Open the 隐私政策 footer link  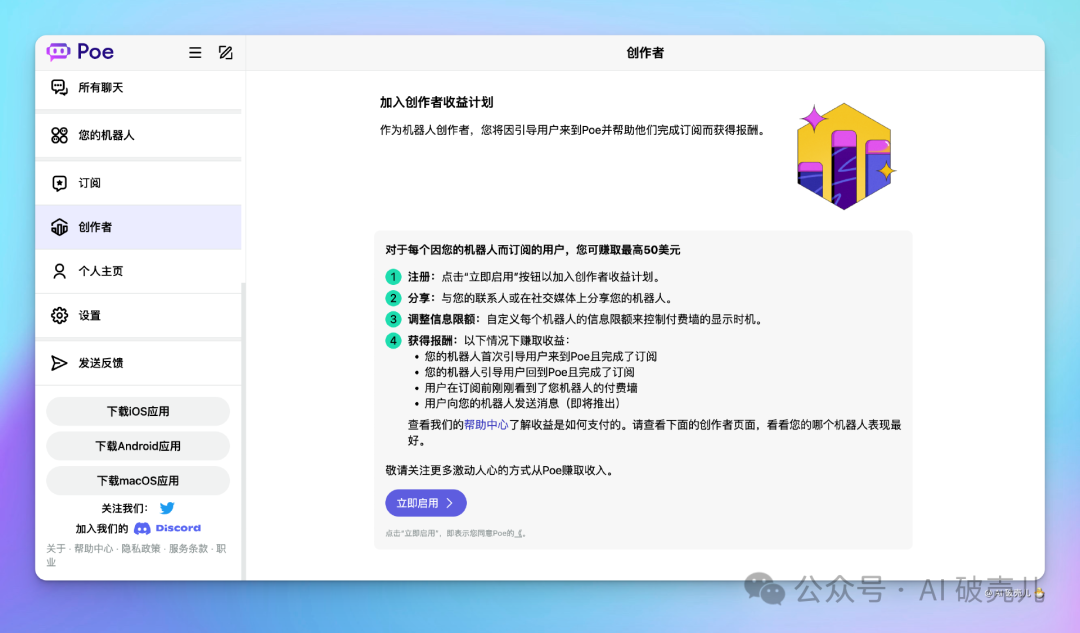click(141, 549)
